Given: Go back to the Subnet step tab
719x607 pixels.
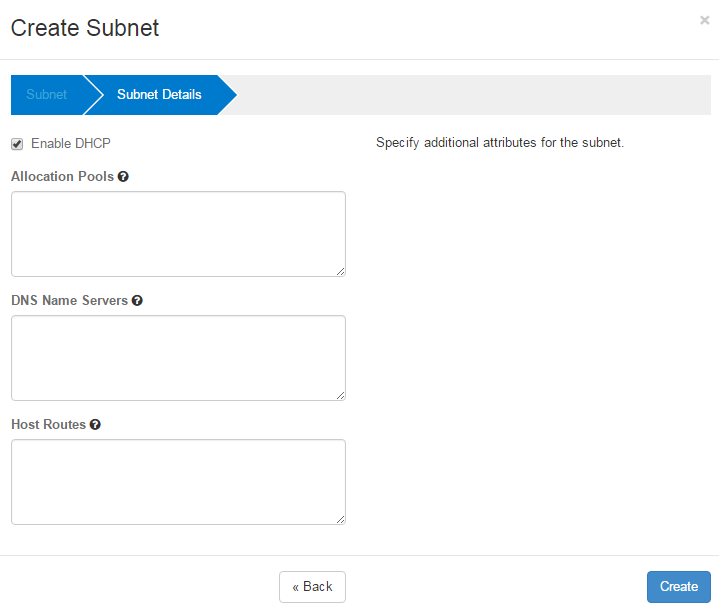Looking at the screenshot, I should click(46, 95).
